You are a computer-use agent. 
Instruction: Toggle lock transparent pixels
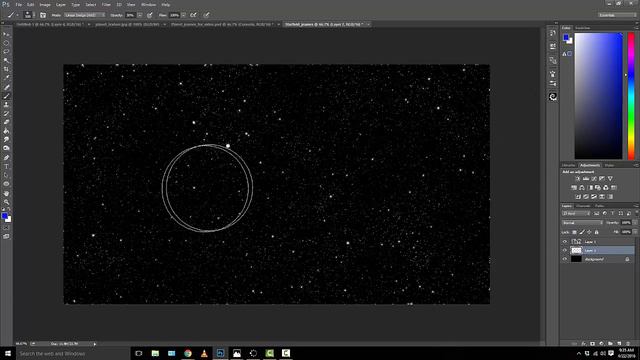pyautogui.click(x=574, y=232)
